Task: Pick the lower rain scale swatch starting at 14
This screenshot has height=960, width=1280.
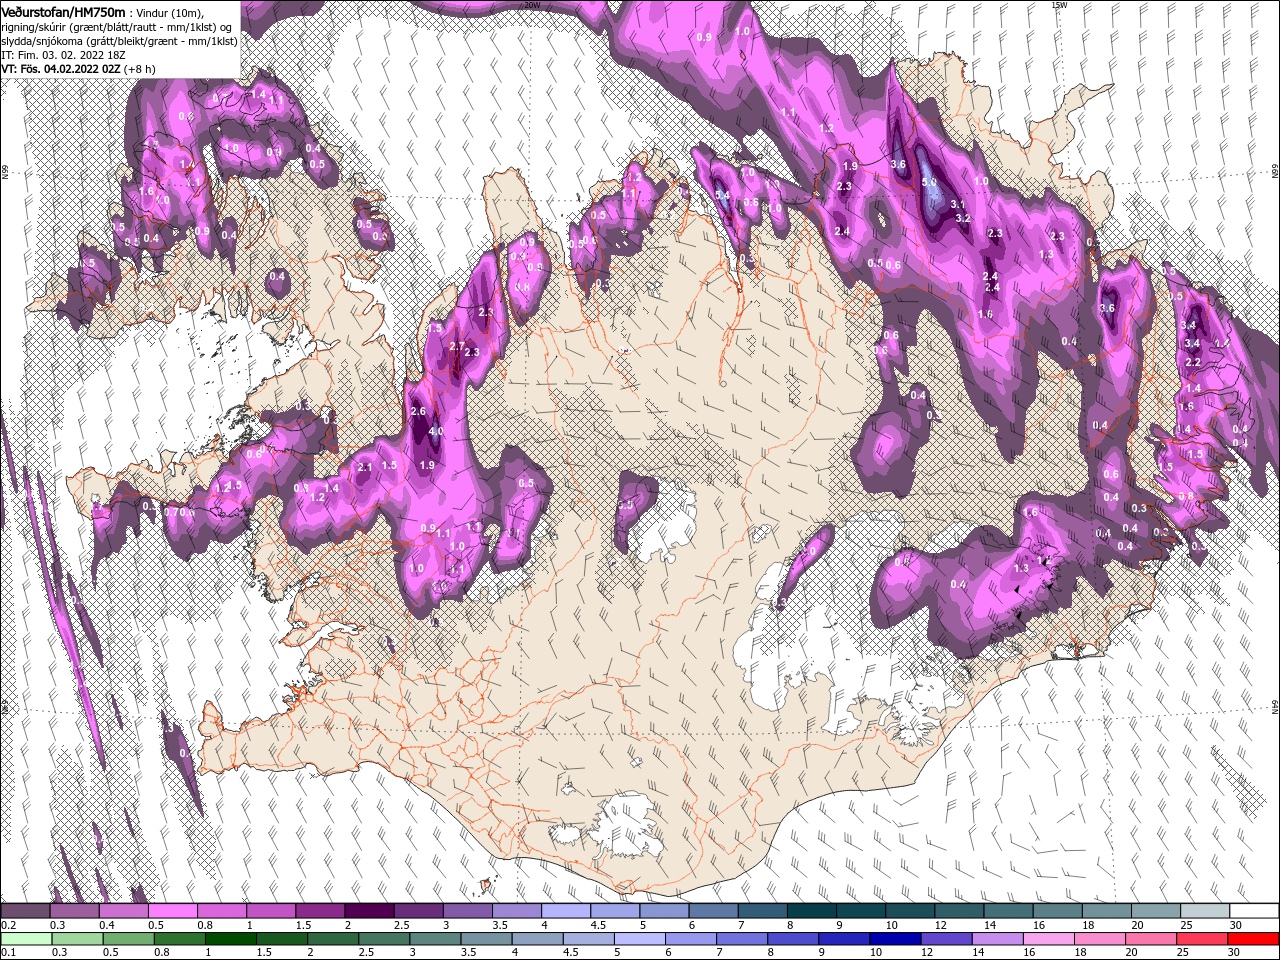Action: [x=998, y=938]
